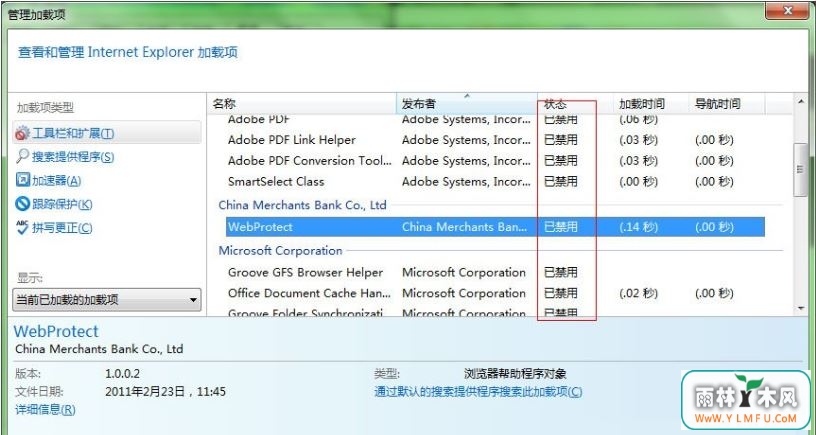816x435 pixels.
Task: Sort list by 导航时间 column header
Action: [726, 104]
